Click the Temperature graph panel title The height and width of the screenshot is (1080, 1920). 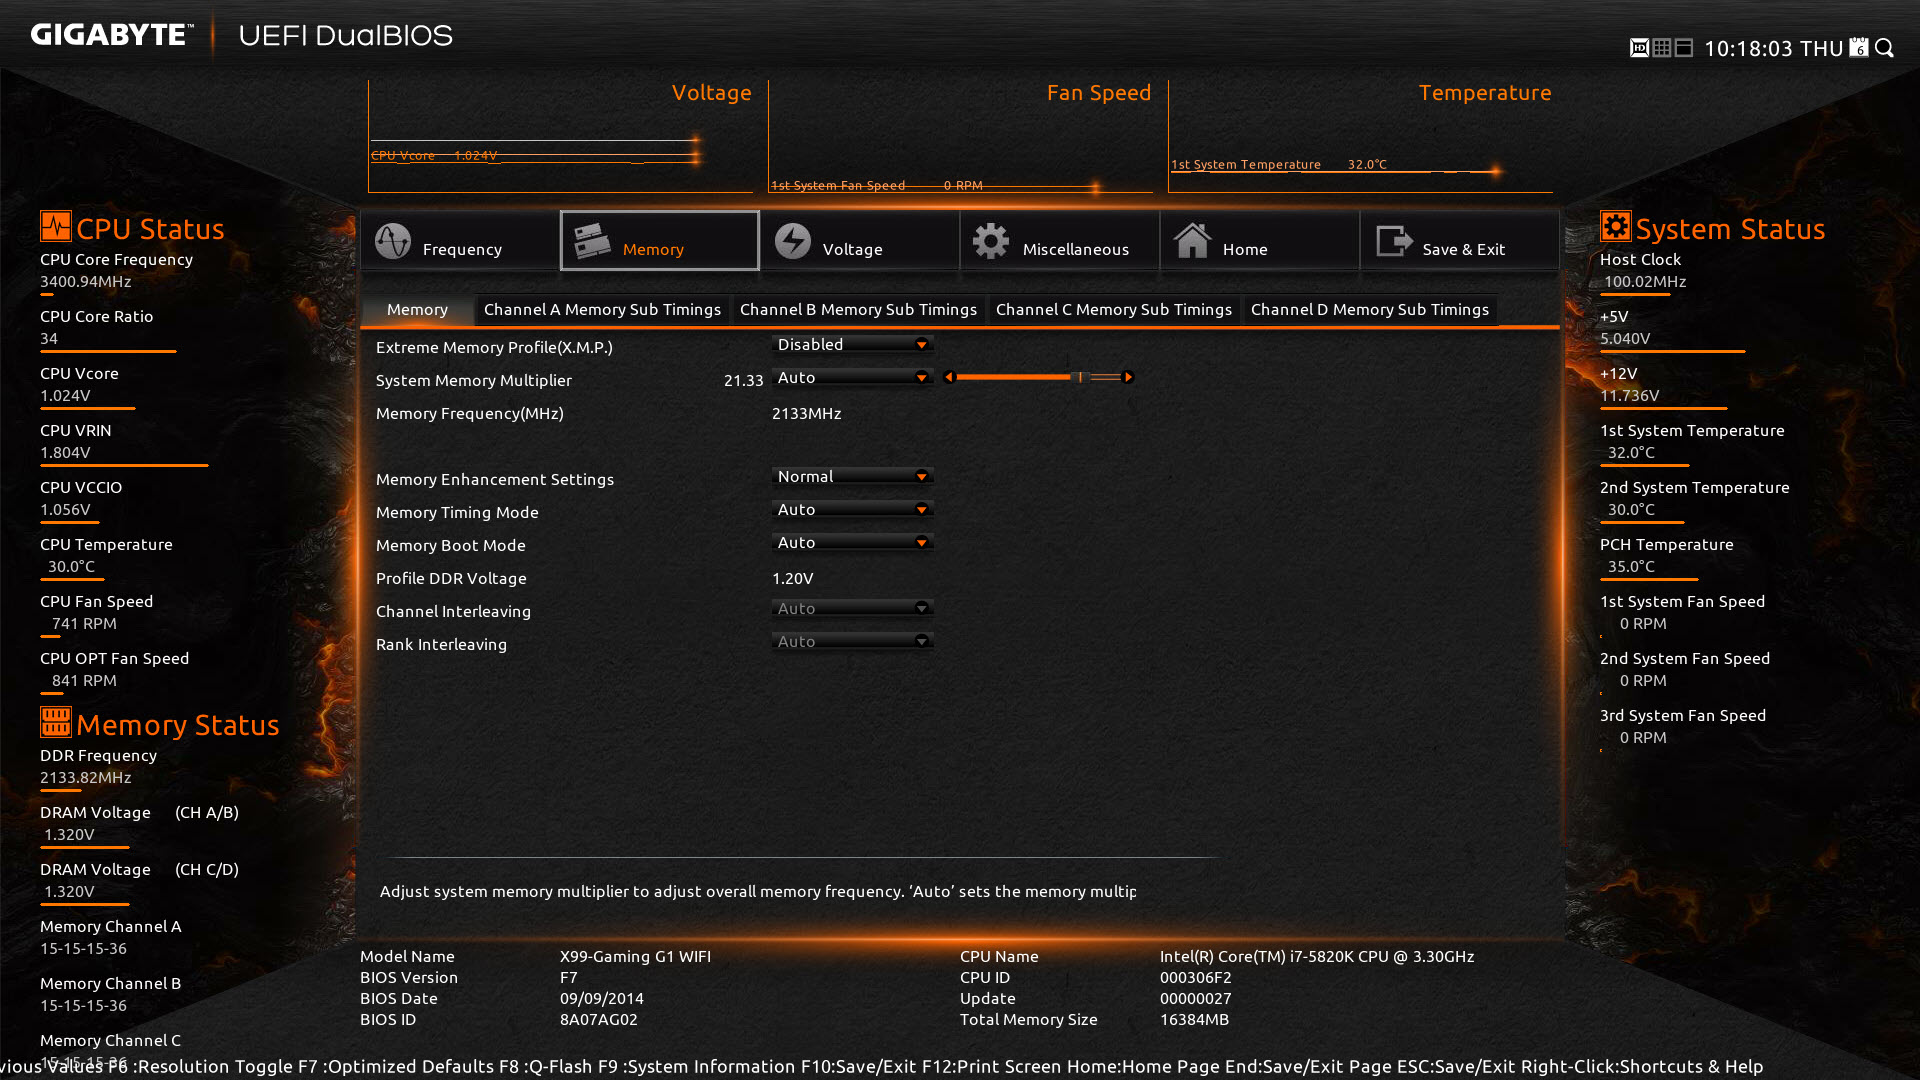1485,93
